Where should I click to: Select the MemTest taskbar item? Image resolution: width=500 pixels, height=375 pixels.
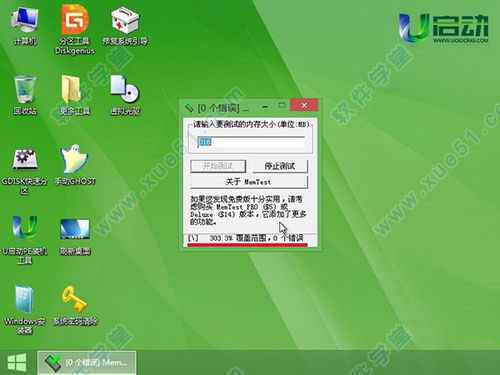(87, 362)
